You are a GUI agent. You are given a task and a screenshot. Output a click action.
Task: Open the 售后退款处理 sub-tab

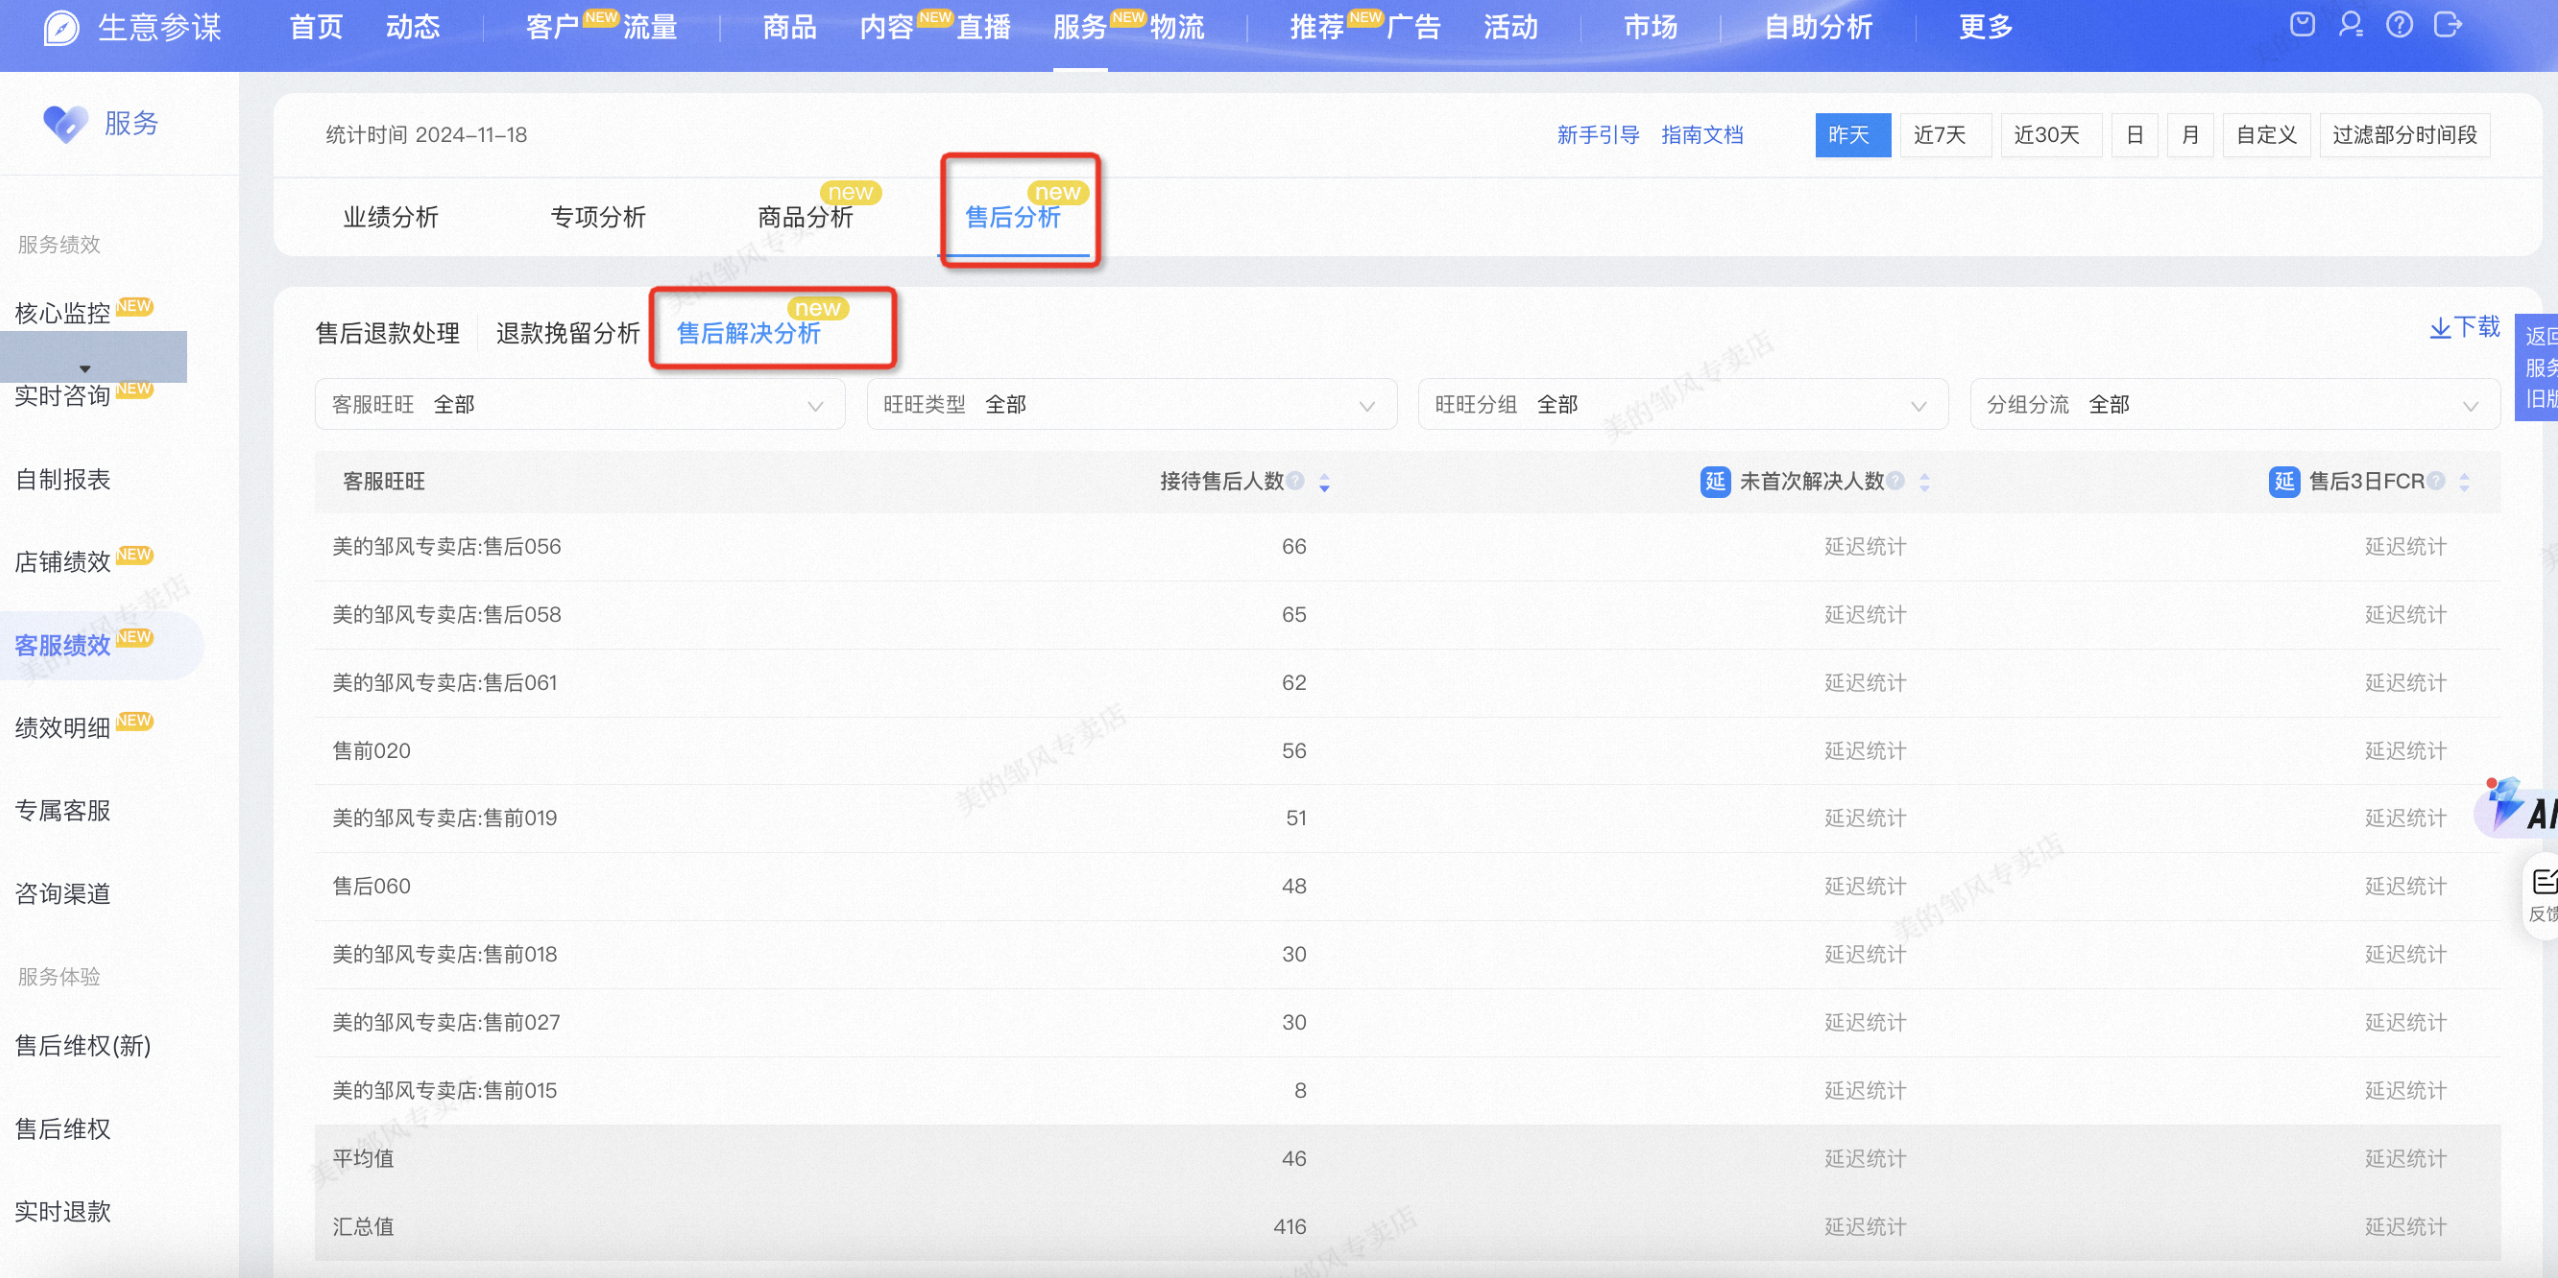click(388, 333)
